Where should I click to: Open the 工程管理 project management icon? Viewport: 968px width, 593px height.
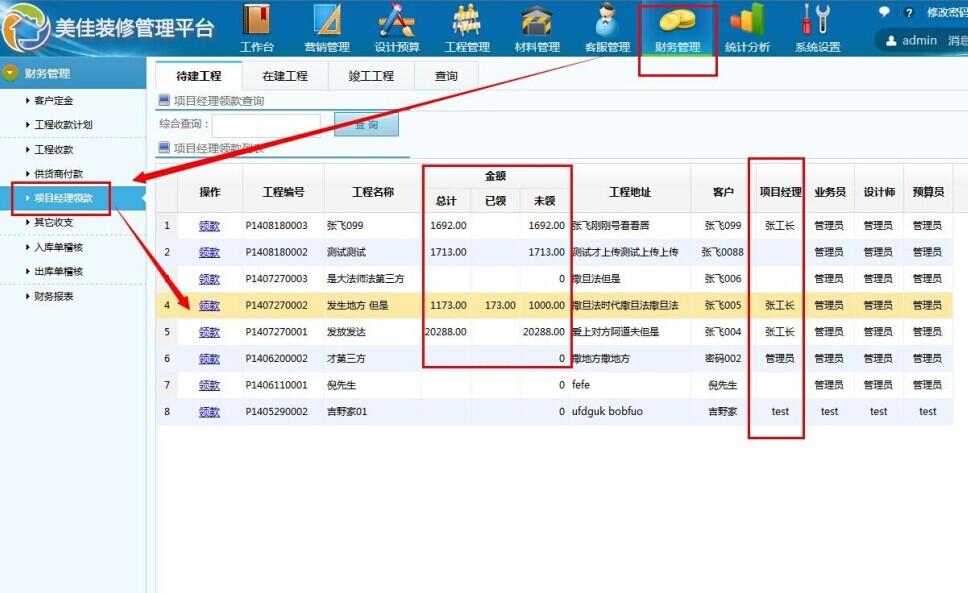click(x=467, y=21)
